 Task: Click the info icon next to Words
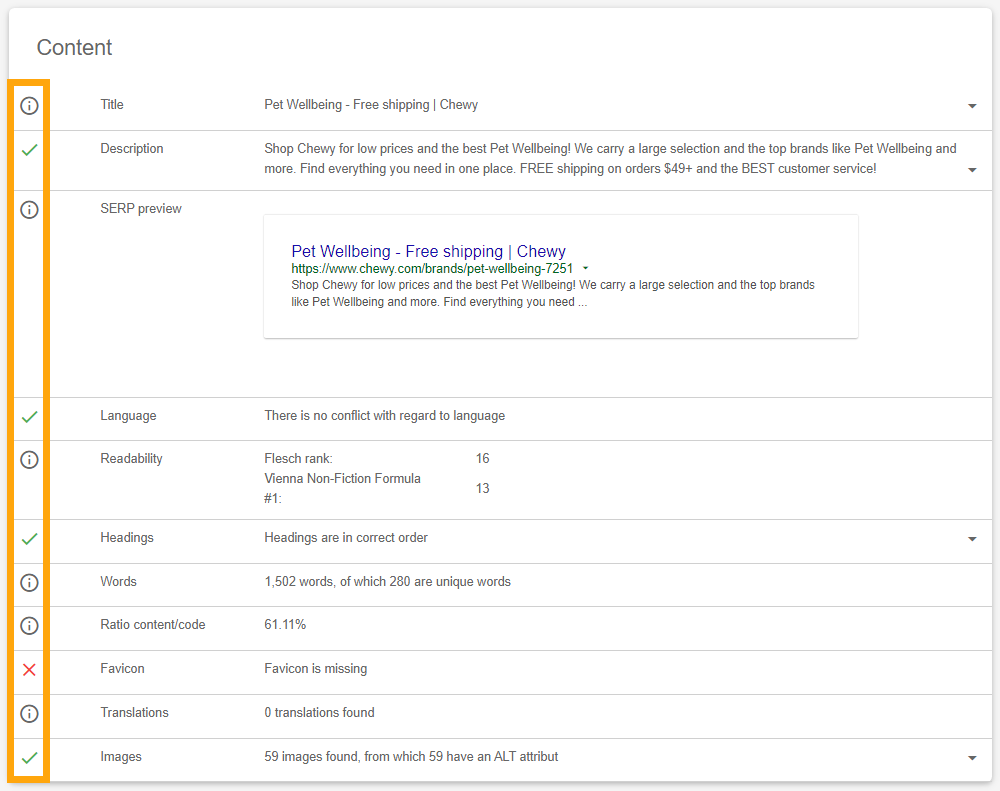point(29,582)
